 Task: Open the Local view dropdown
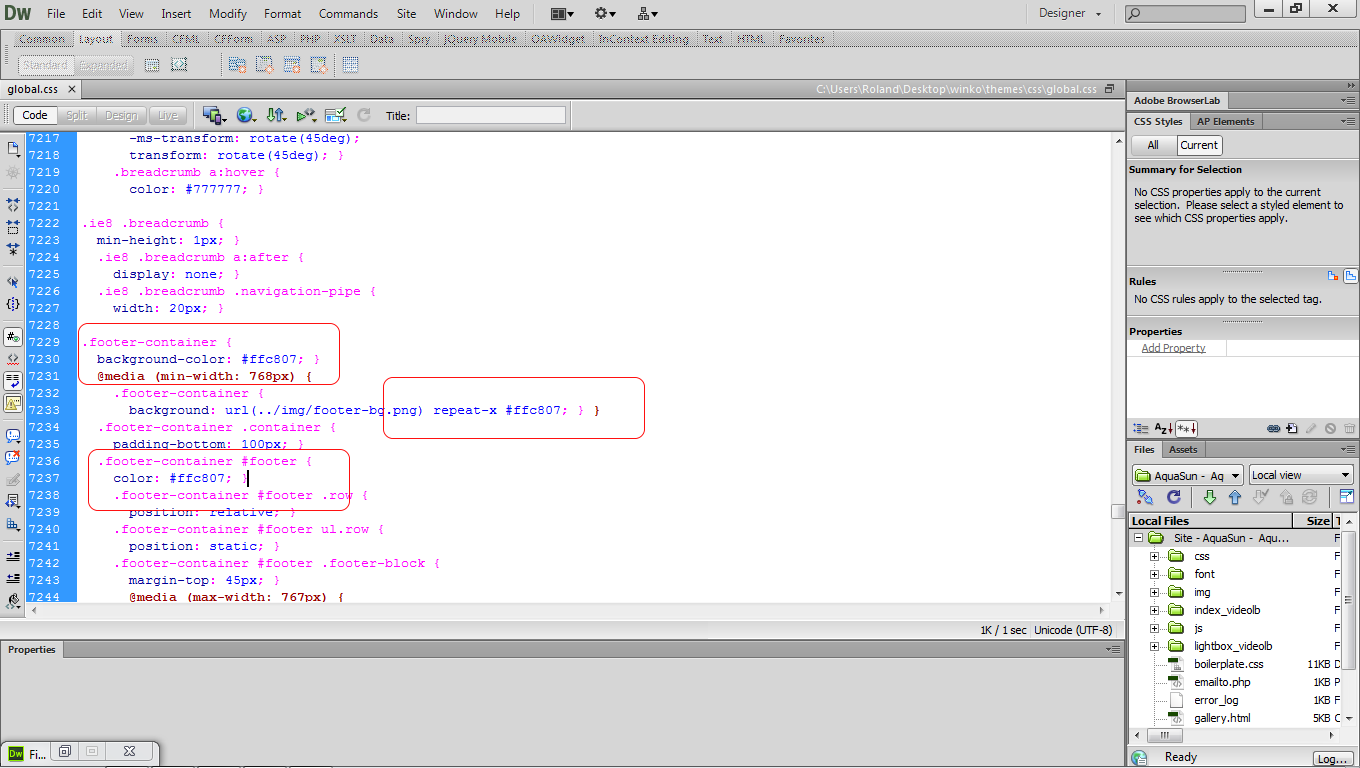[x=1301, y=475]
